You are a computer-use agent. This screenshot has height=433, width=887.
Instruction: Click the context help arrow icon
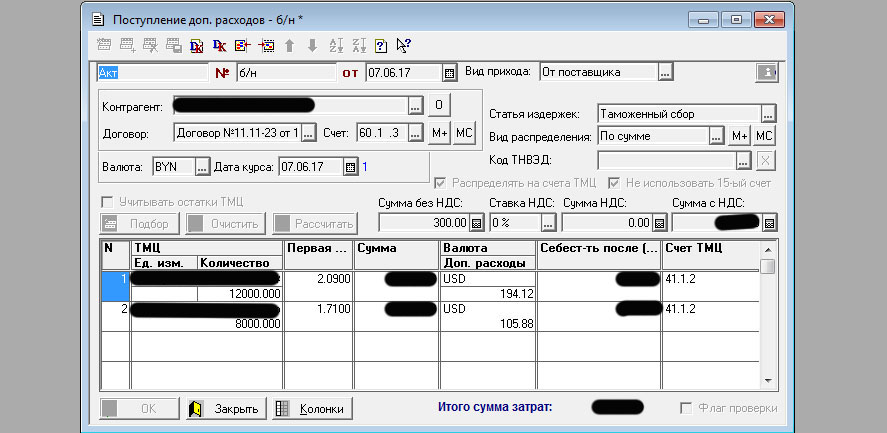click(x=403, y=45)
